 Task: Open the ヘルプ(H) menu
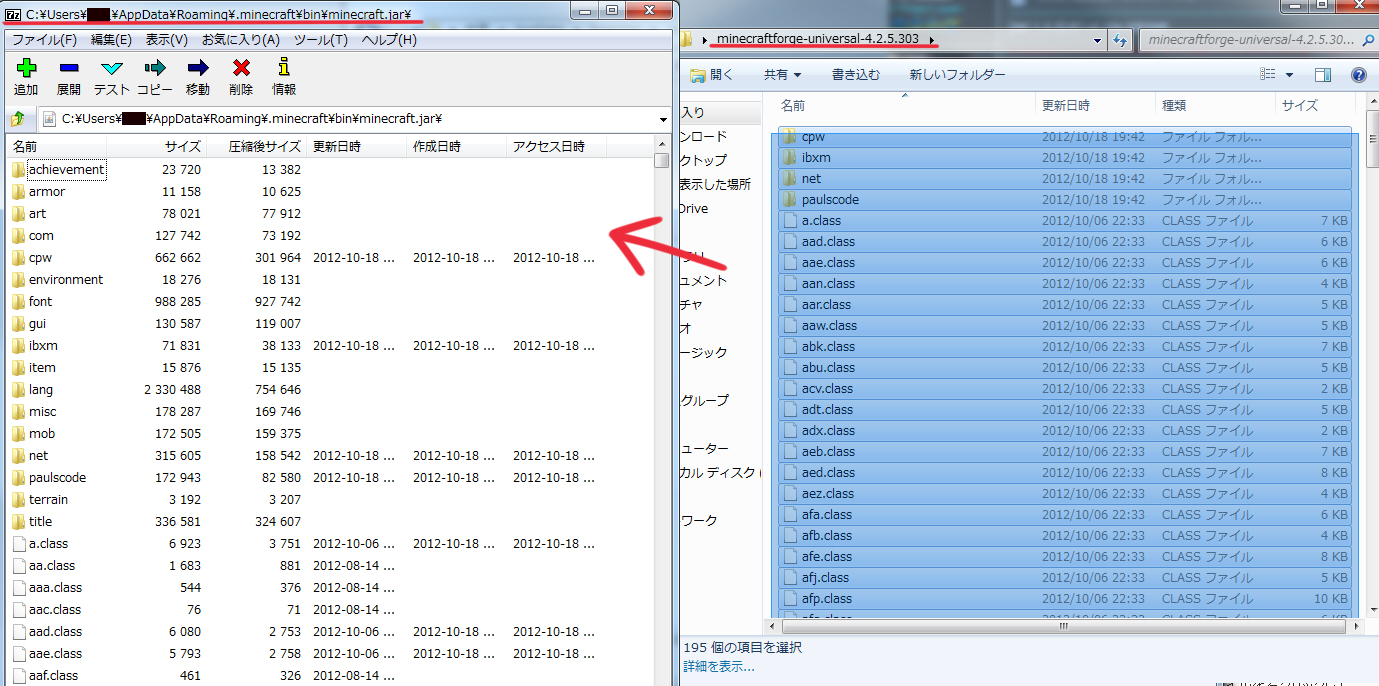click(x=389, y=40)
